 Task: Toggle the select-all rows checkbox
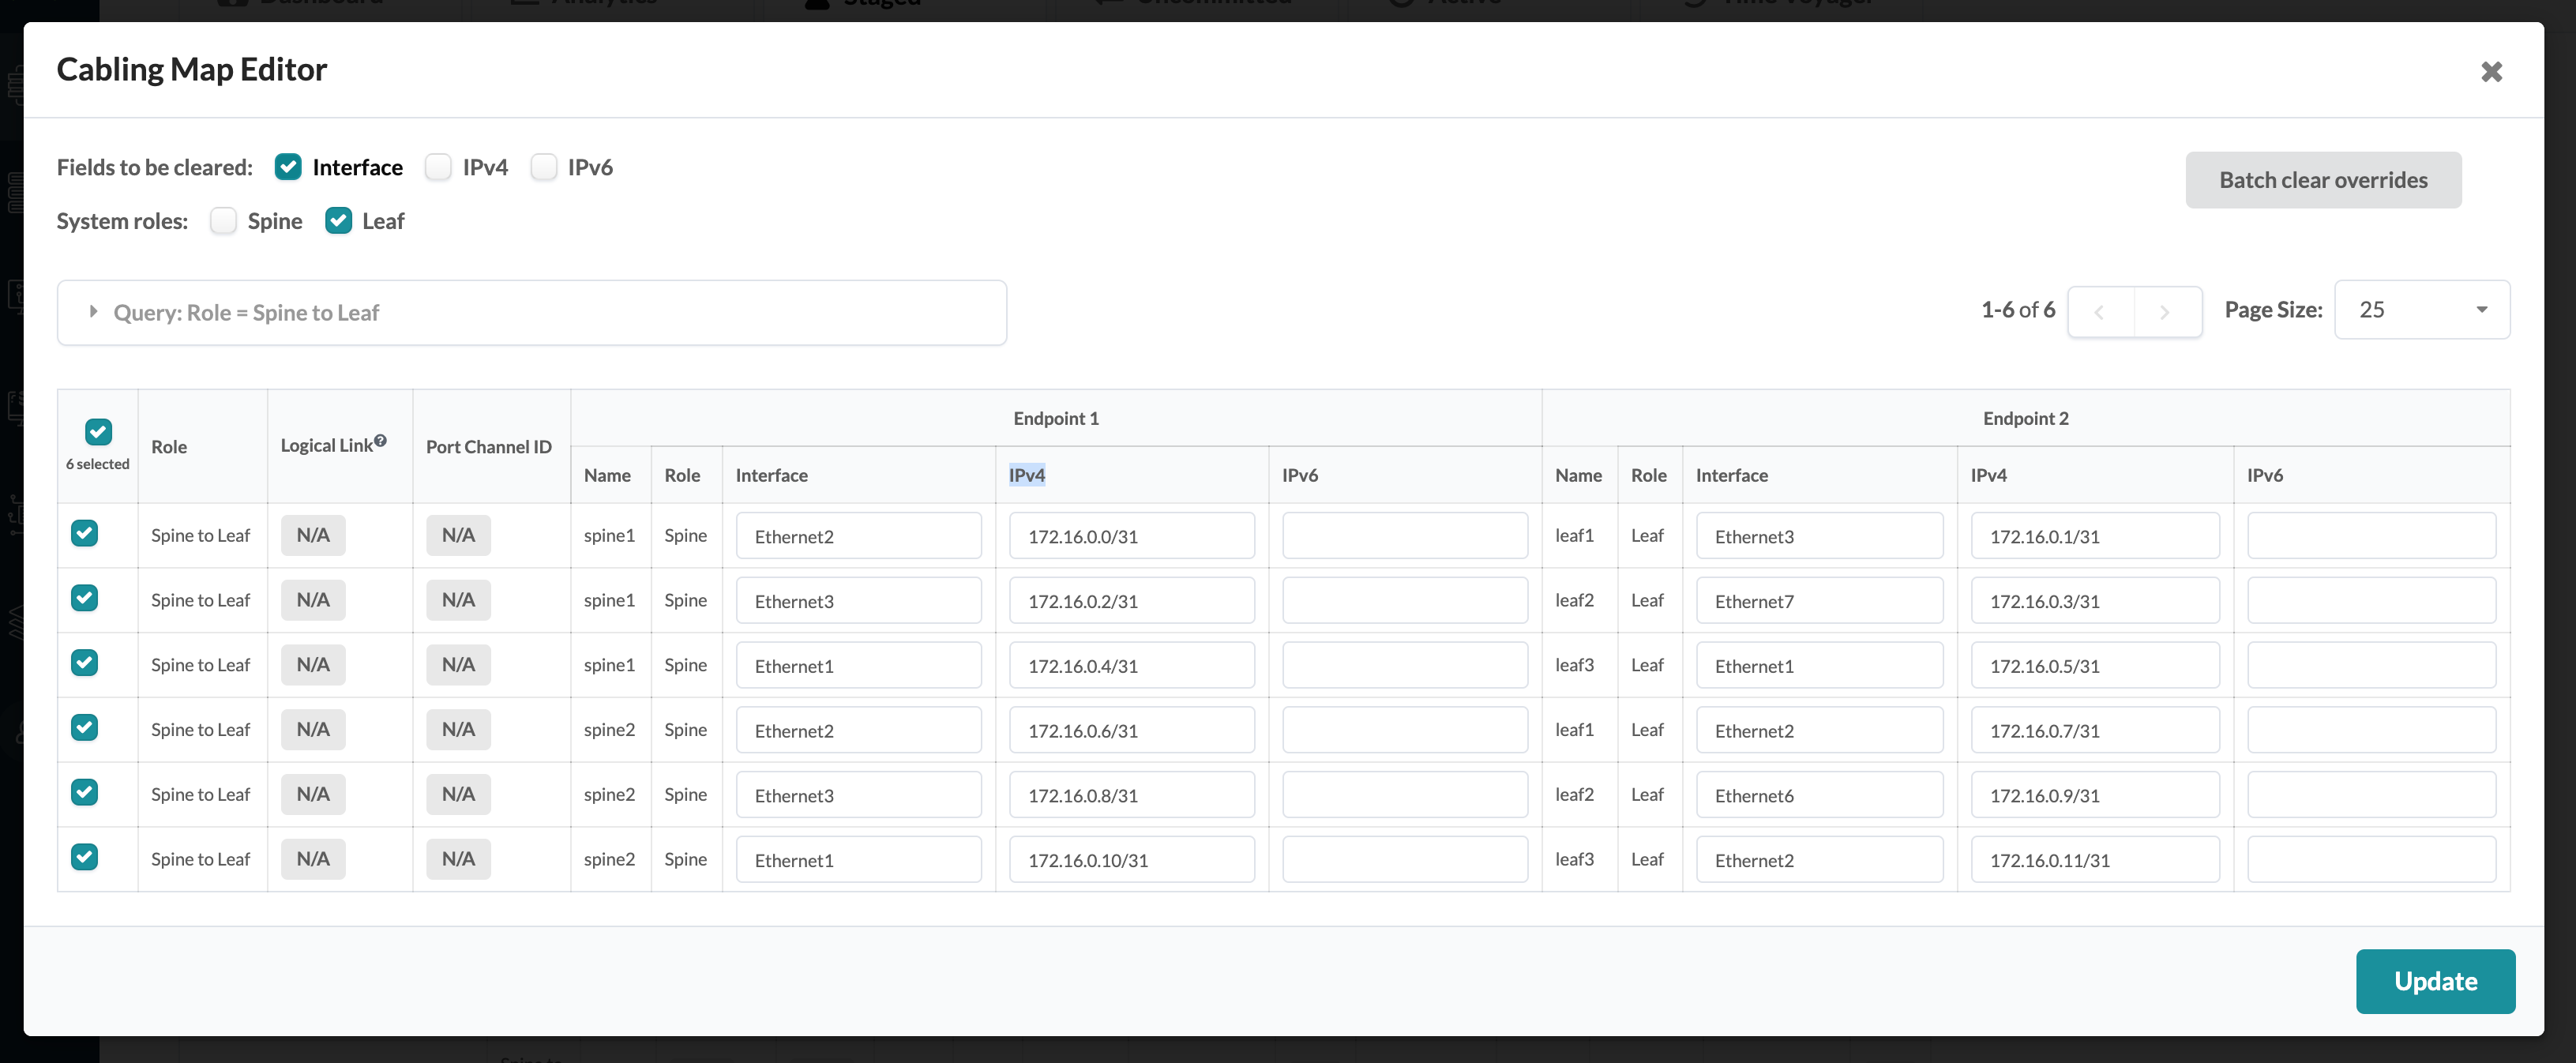(x=98, y=432)
